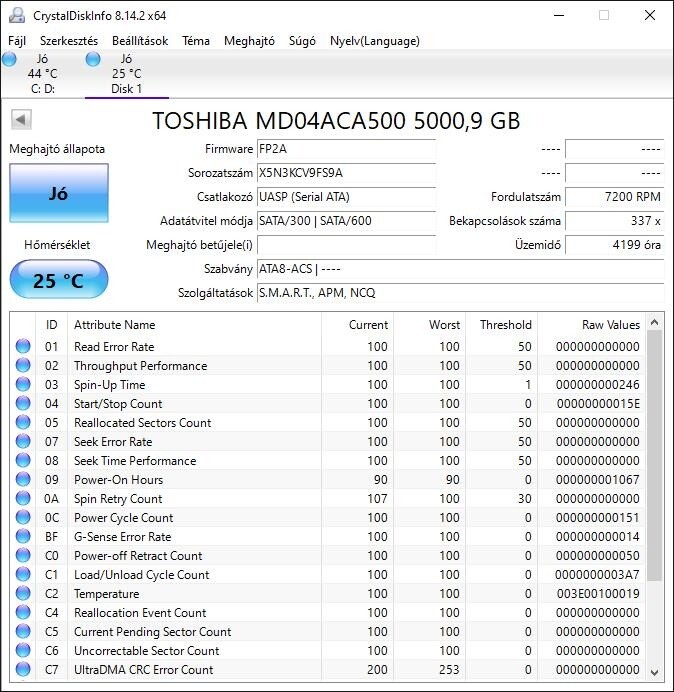This screenshot has width=674, height=692.
Task: Click the Csatlakozó field UASP (Serial ATA)
Action: click(x=346, y=197)
